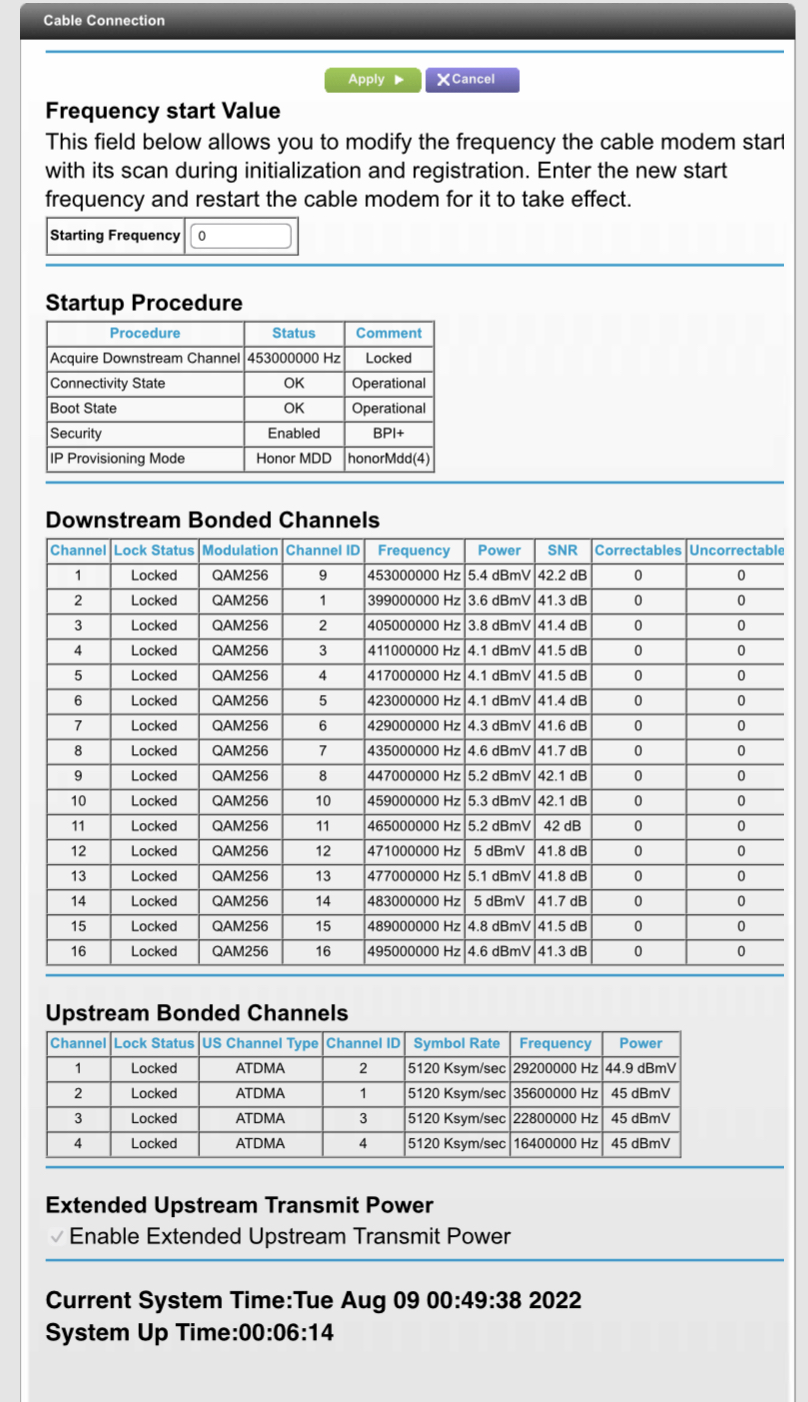Select the Procedure column header
The width and height of the screenshot is (808, 1402).
point(145,333)
